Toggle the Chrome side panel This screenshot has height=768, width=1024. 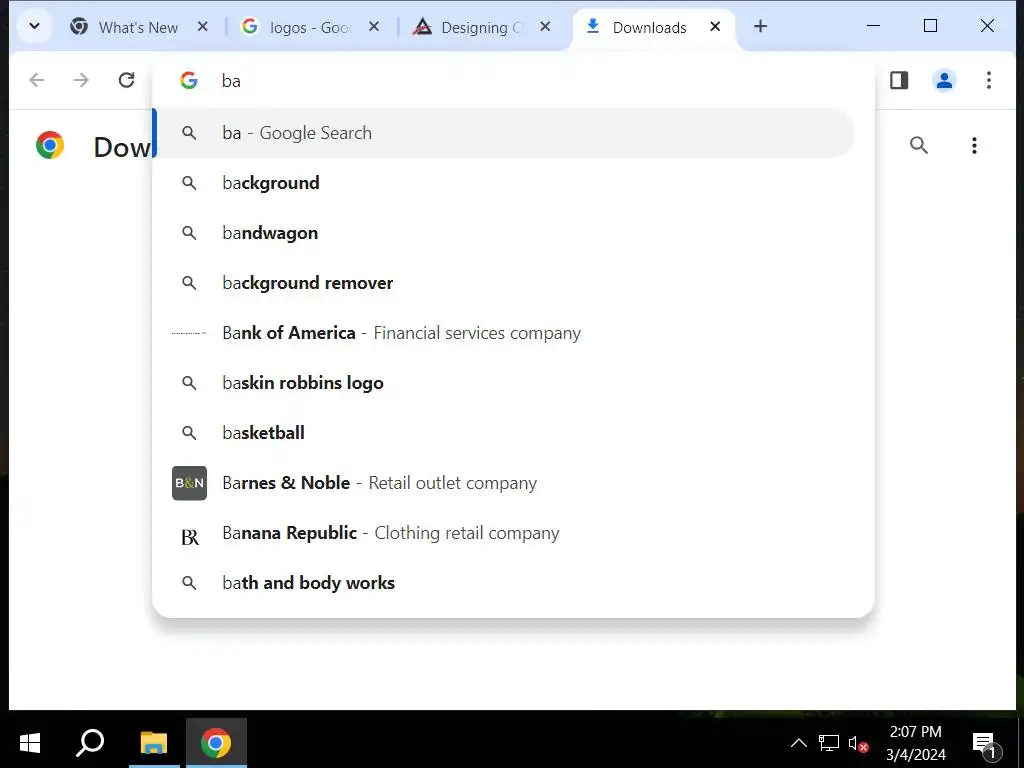899,80
